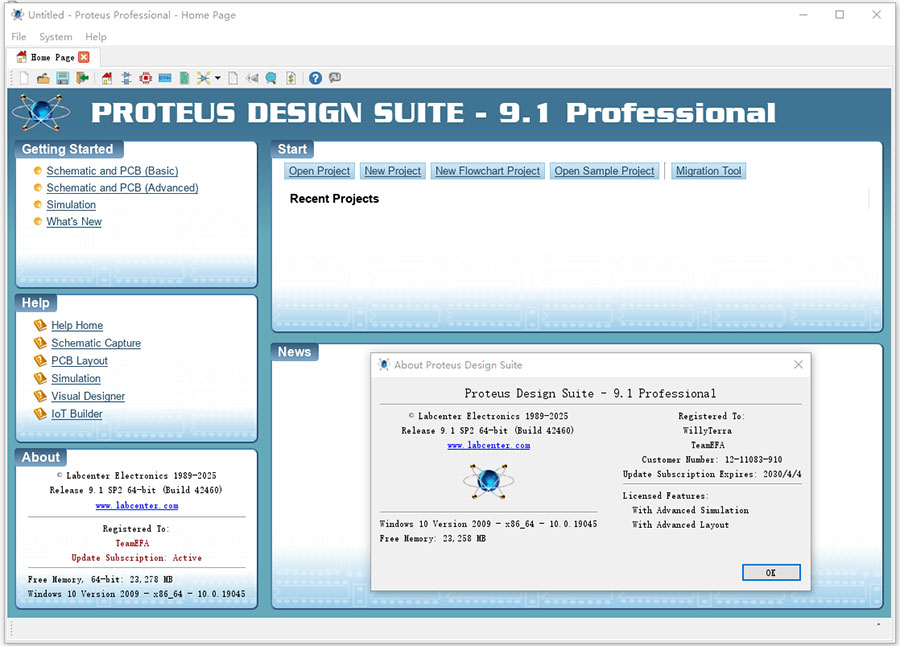
Task: Click the Proteus atom logo in the banner
Action: coord(41,112)
